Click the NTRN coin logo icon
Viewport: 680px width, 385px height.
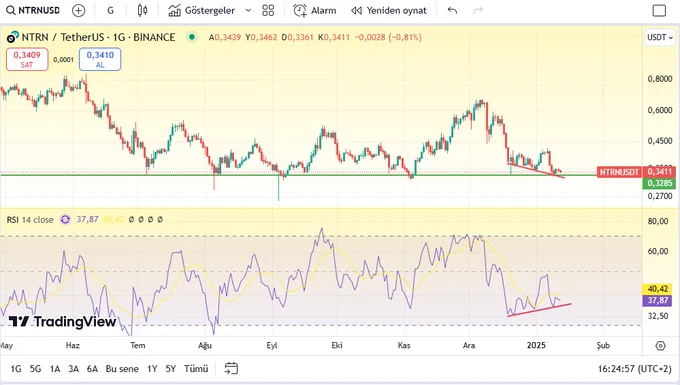click(x=13, y=37)
